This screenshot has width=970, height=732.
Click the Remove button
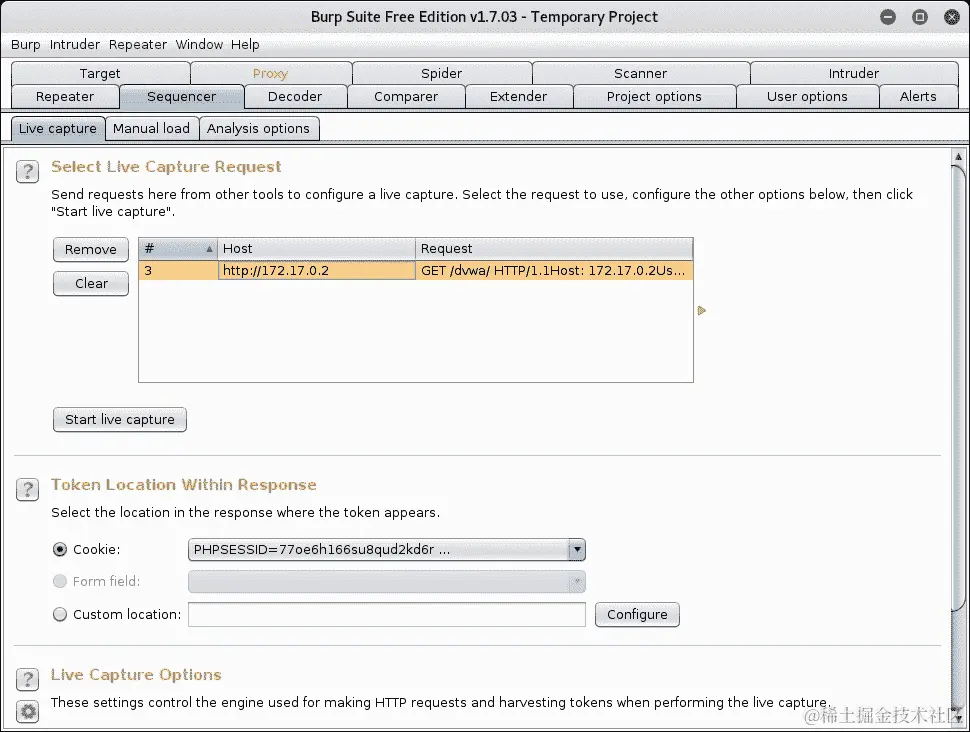tap(91, 249)
